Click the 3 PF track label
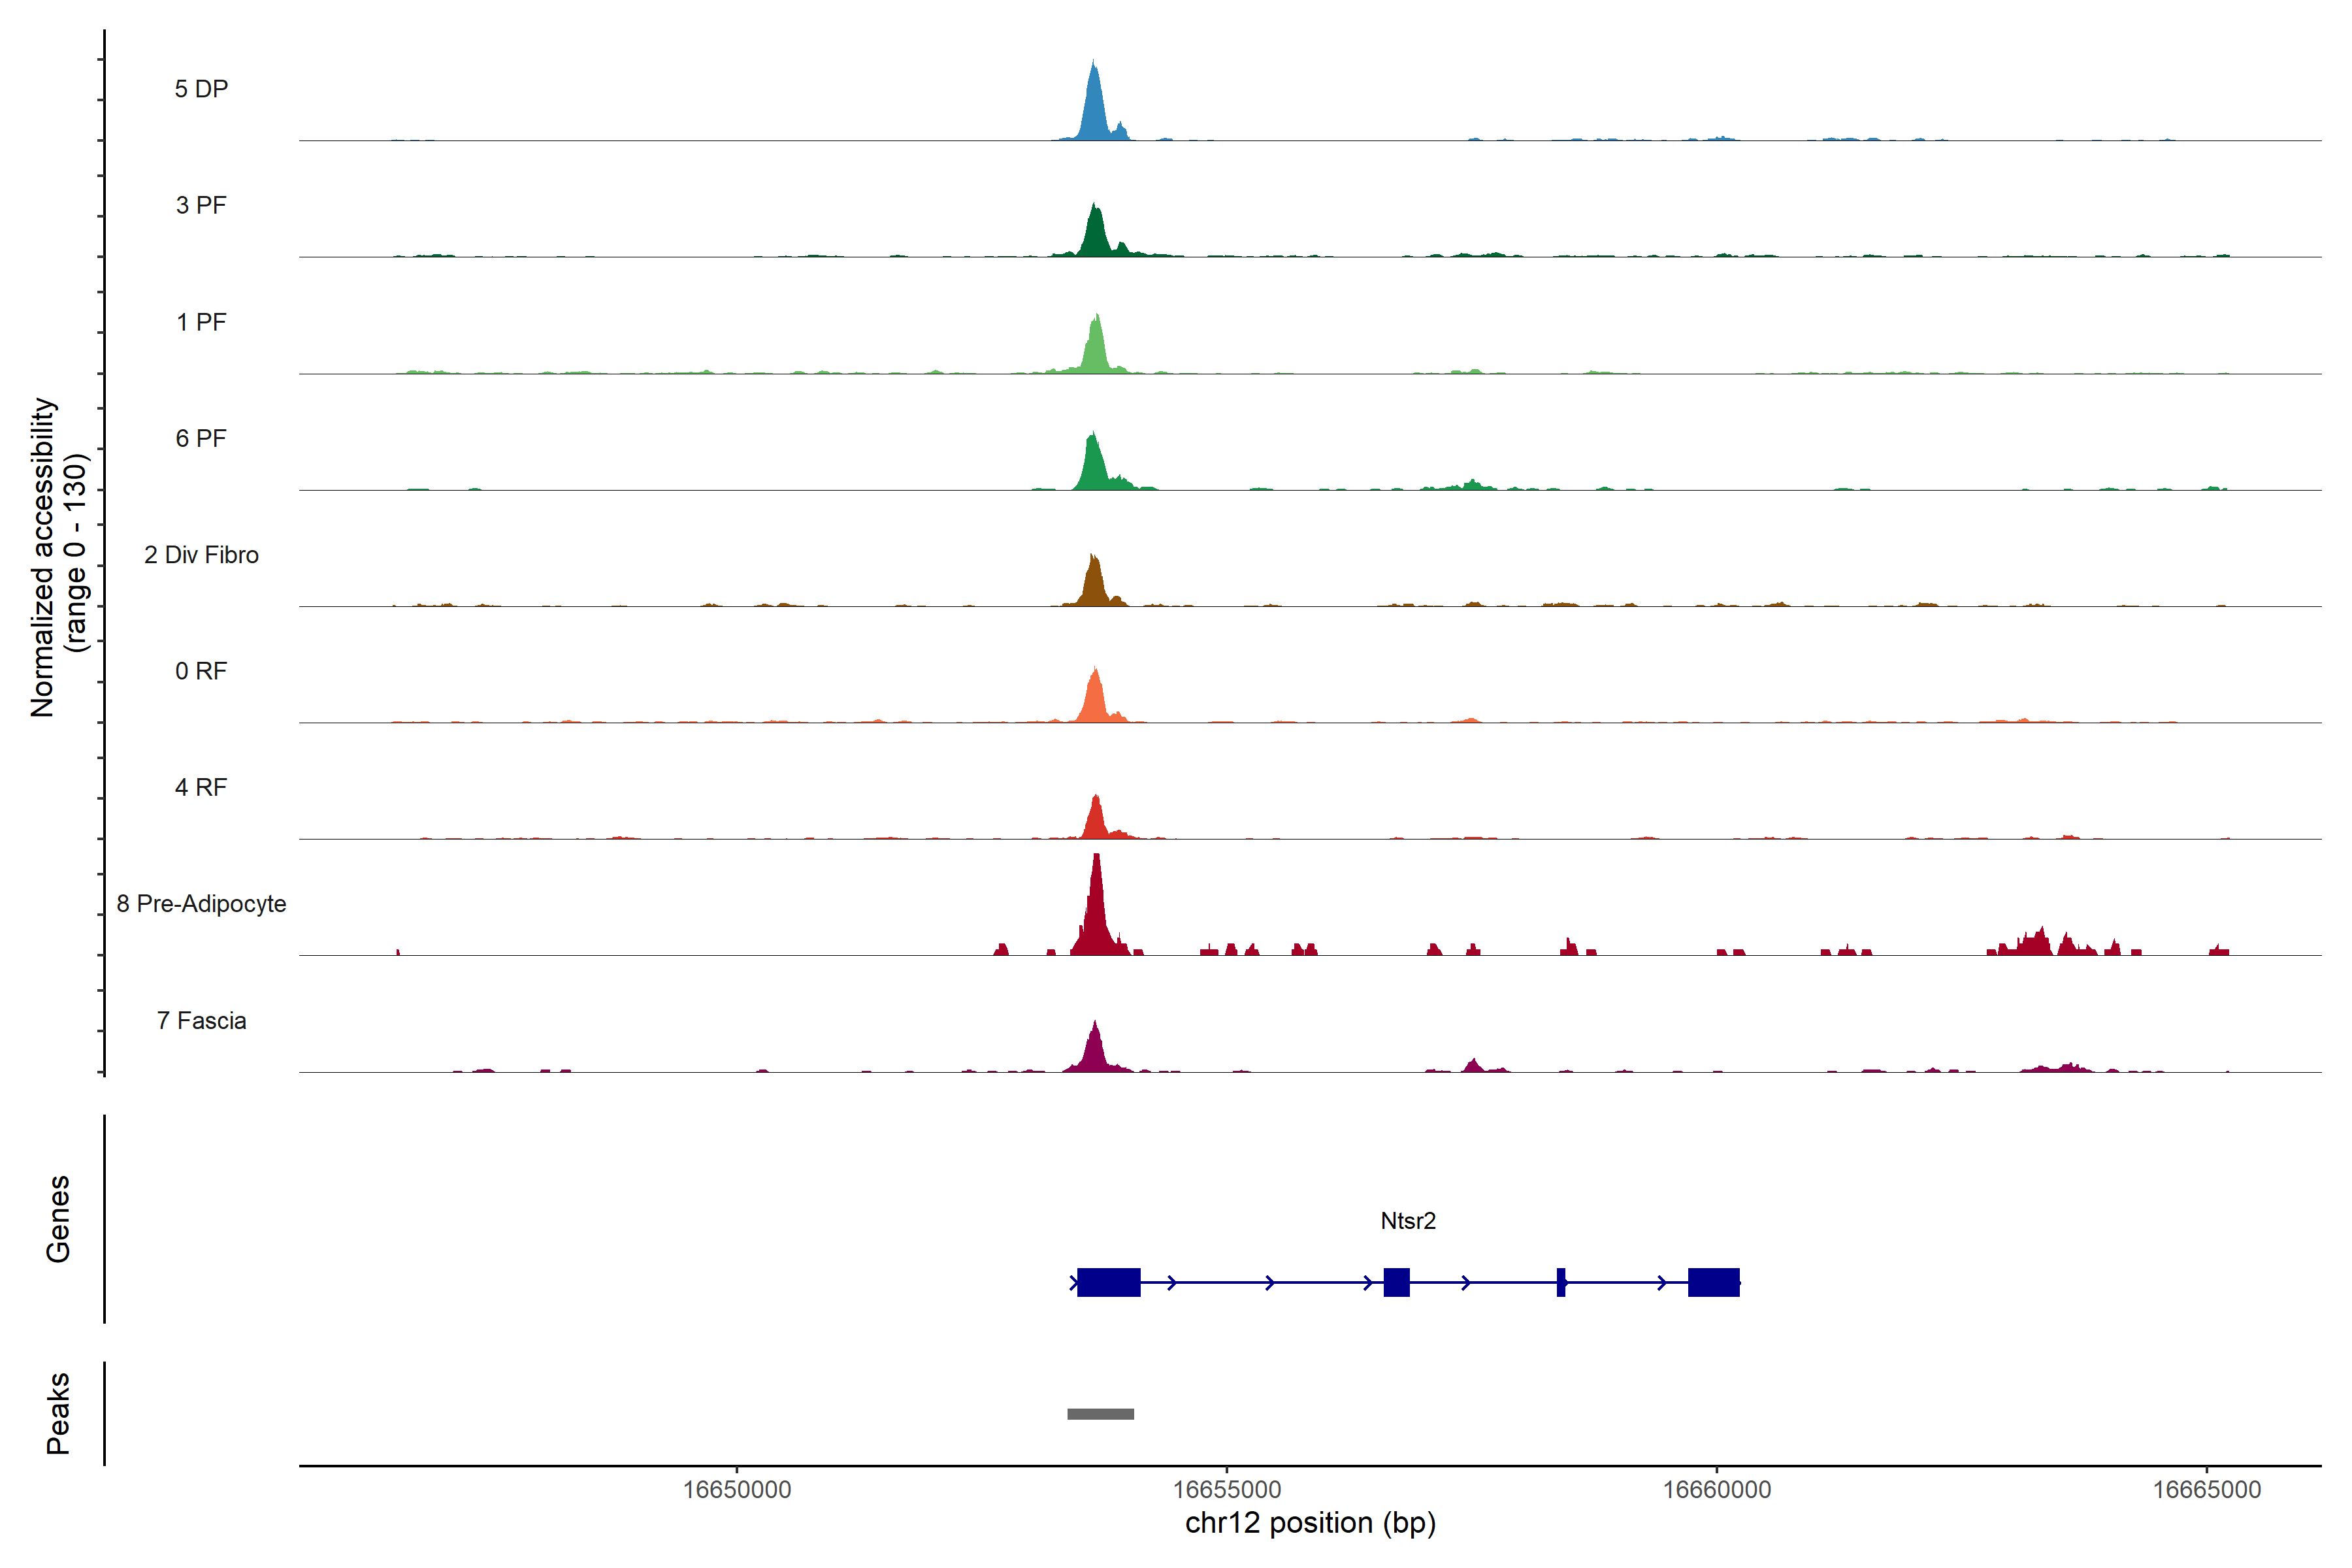 [x=201, y=205]
